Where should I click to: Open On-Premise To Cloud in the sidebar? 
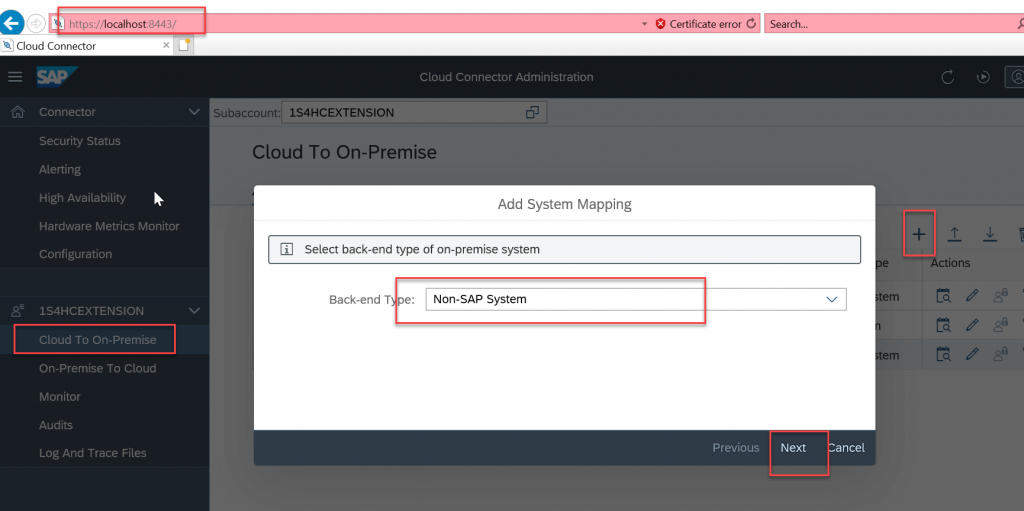[98, 368]
